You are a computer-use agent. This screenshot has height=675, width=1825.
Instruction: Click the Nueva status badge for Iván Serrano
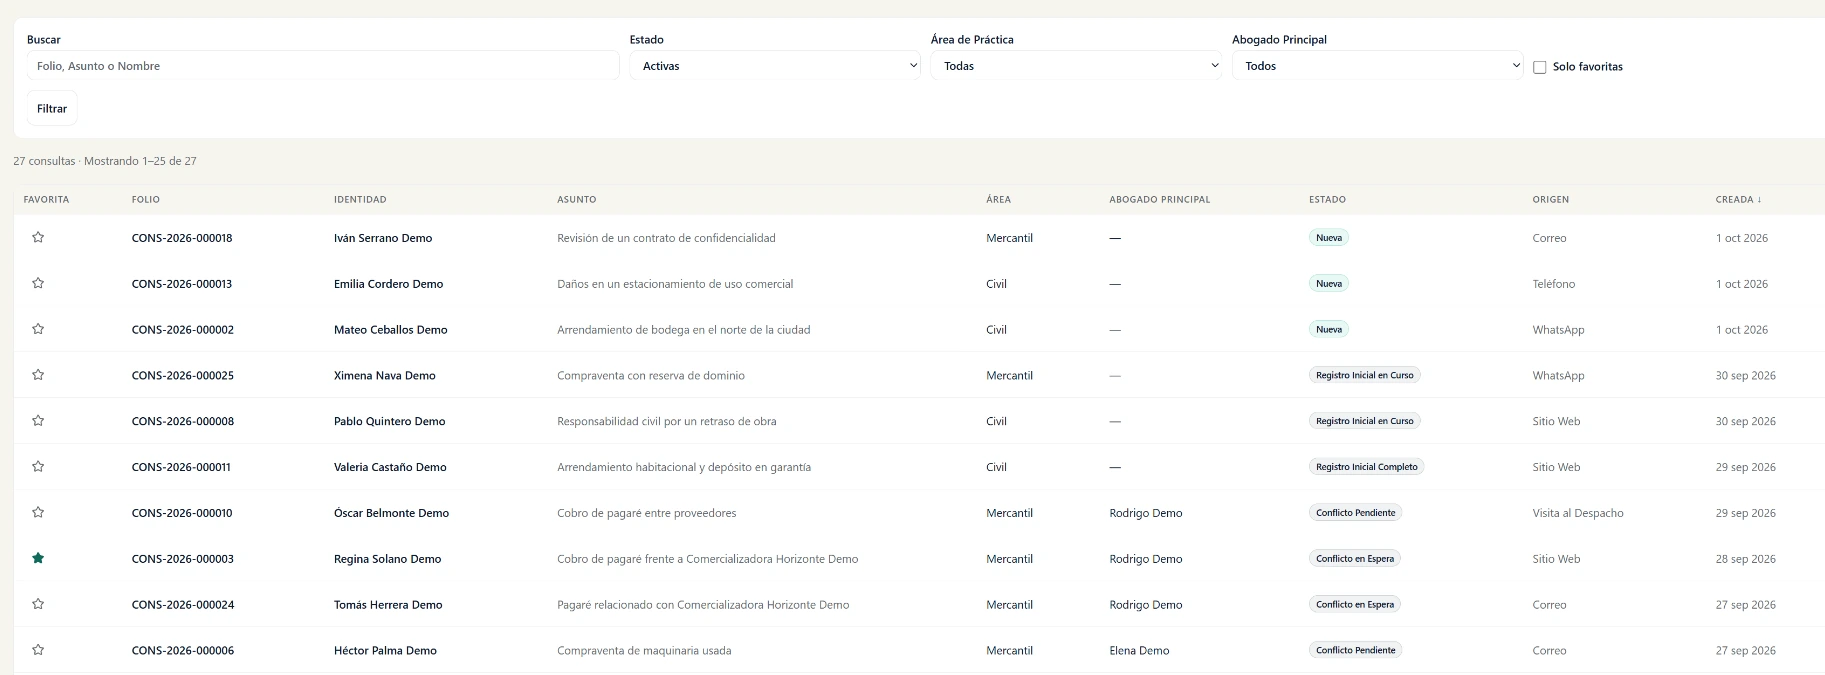pyautogui.click(x=1329, y=238)
